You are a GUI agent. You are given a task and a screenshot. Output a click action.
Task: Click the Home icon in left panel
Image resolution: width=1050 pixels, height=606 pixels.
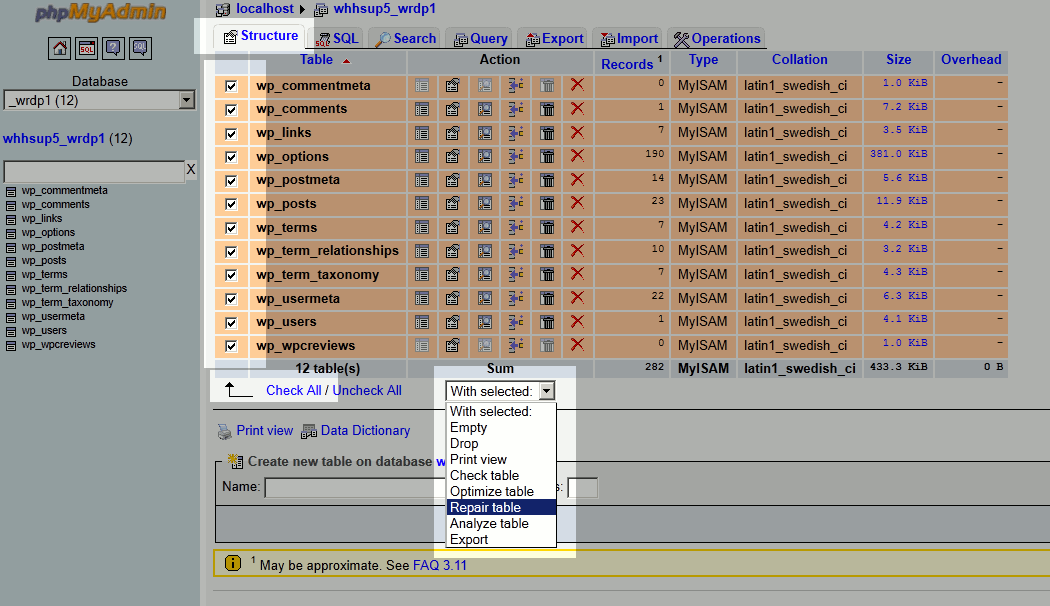pyautogui.click(x=59, y=47)
